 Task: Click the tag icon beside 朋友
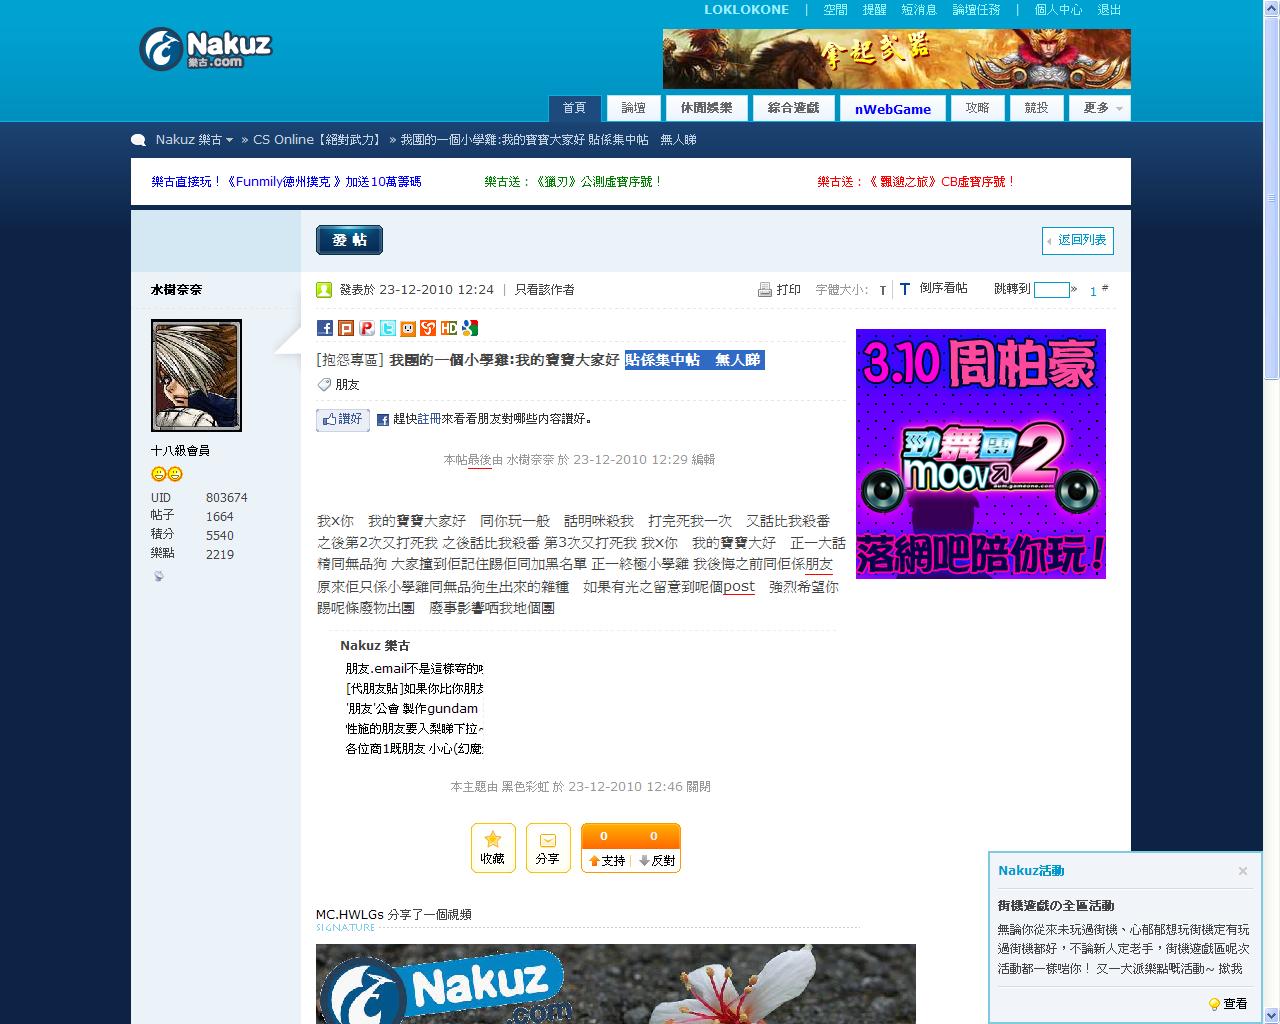pyautogui.click(x=324, y=385)
